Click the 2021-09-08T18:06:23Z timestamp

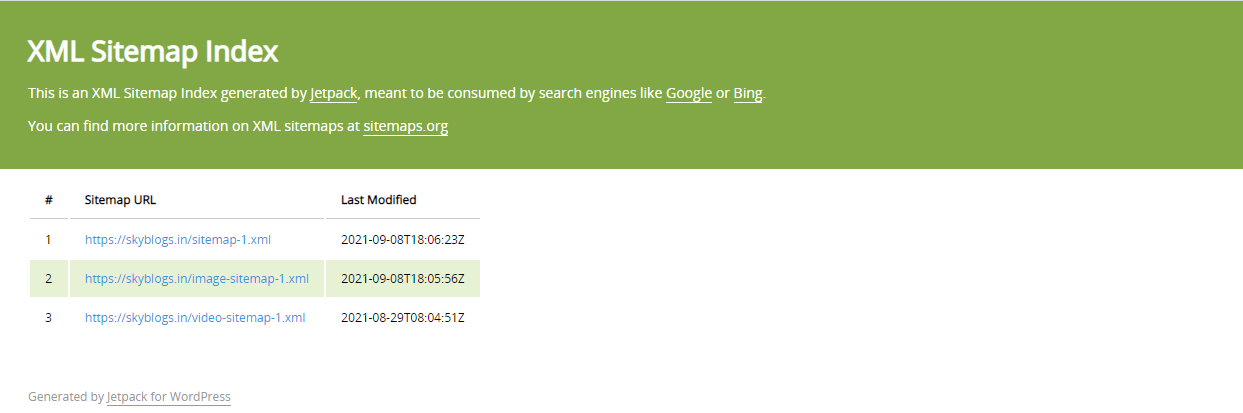tap(403, 240)
